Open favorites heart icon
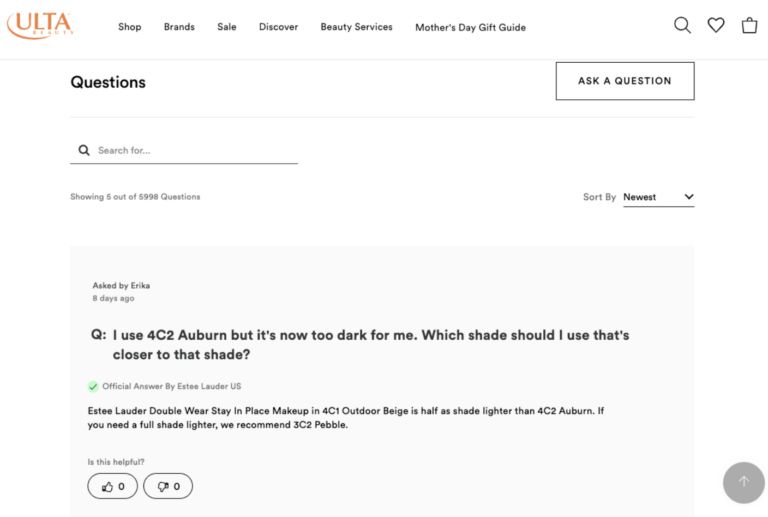Viewport: 768px width, 517px height. (716, 26)
